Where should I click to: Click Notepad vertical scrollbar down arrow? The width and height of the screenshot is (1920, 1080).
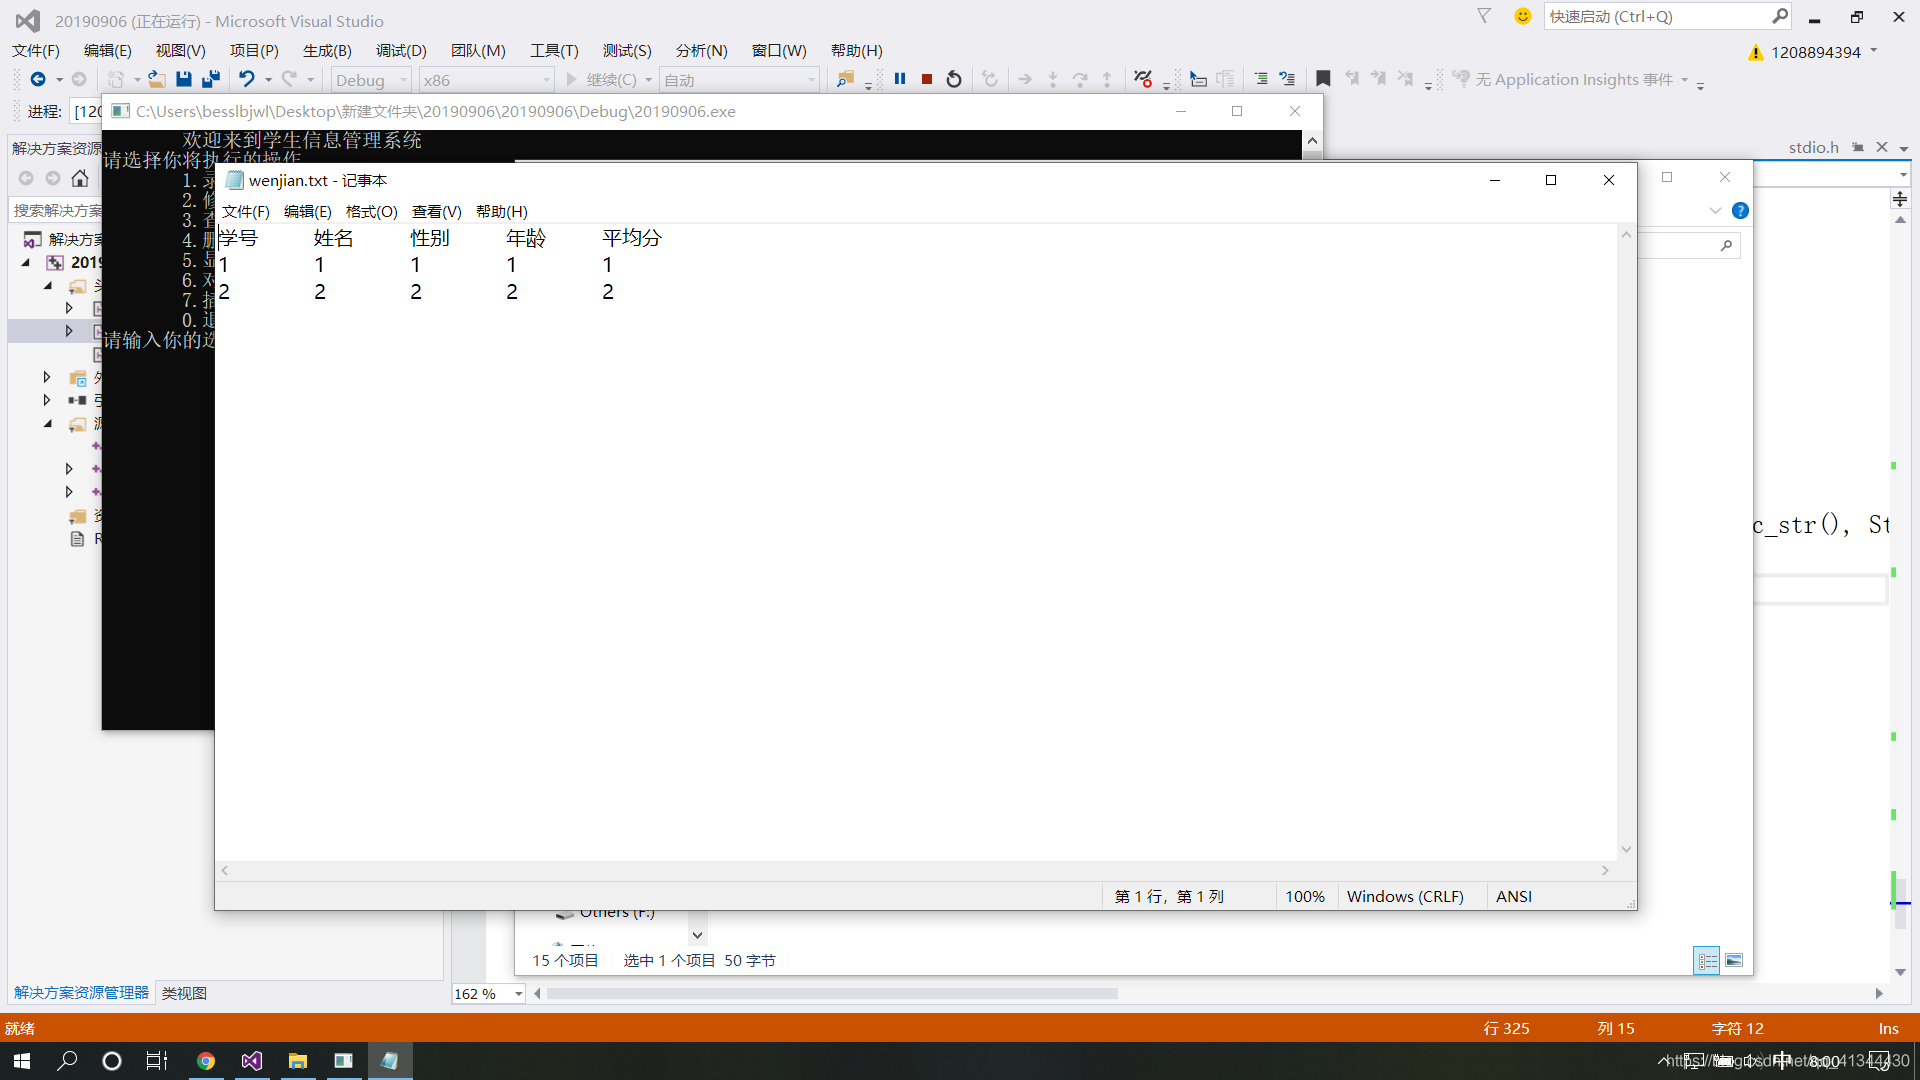point(1626,849)
